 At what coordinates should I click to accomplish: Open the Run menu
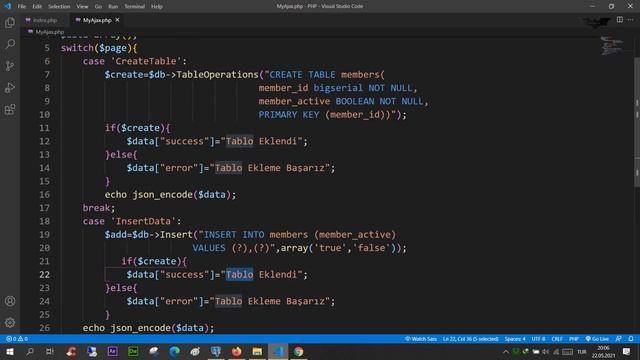(113, 7)
